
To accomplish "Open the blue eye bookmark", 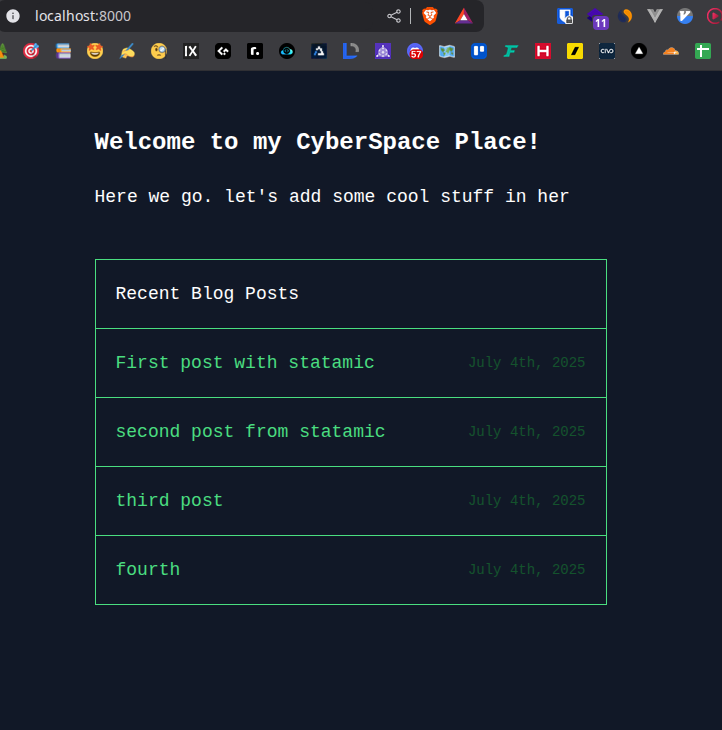I will click(x=287, y=51).
